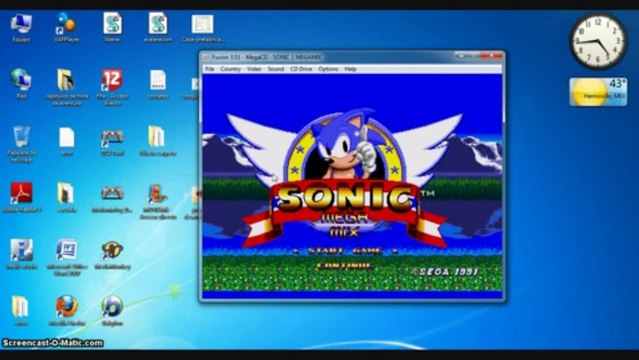Image resolution: width=639 pixels, height=360 pixels.
Task: Select CONTINUE on Sonic title screen
Action: tap(345, 266)
